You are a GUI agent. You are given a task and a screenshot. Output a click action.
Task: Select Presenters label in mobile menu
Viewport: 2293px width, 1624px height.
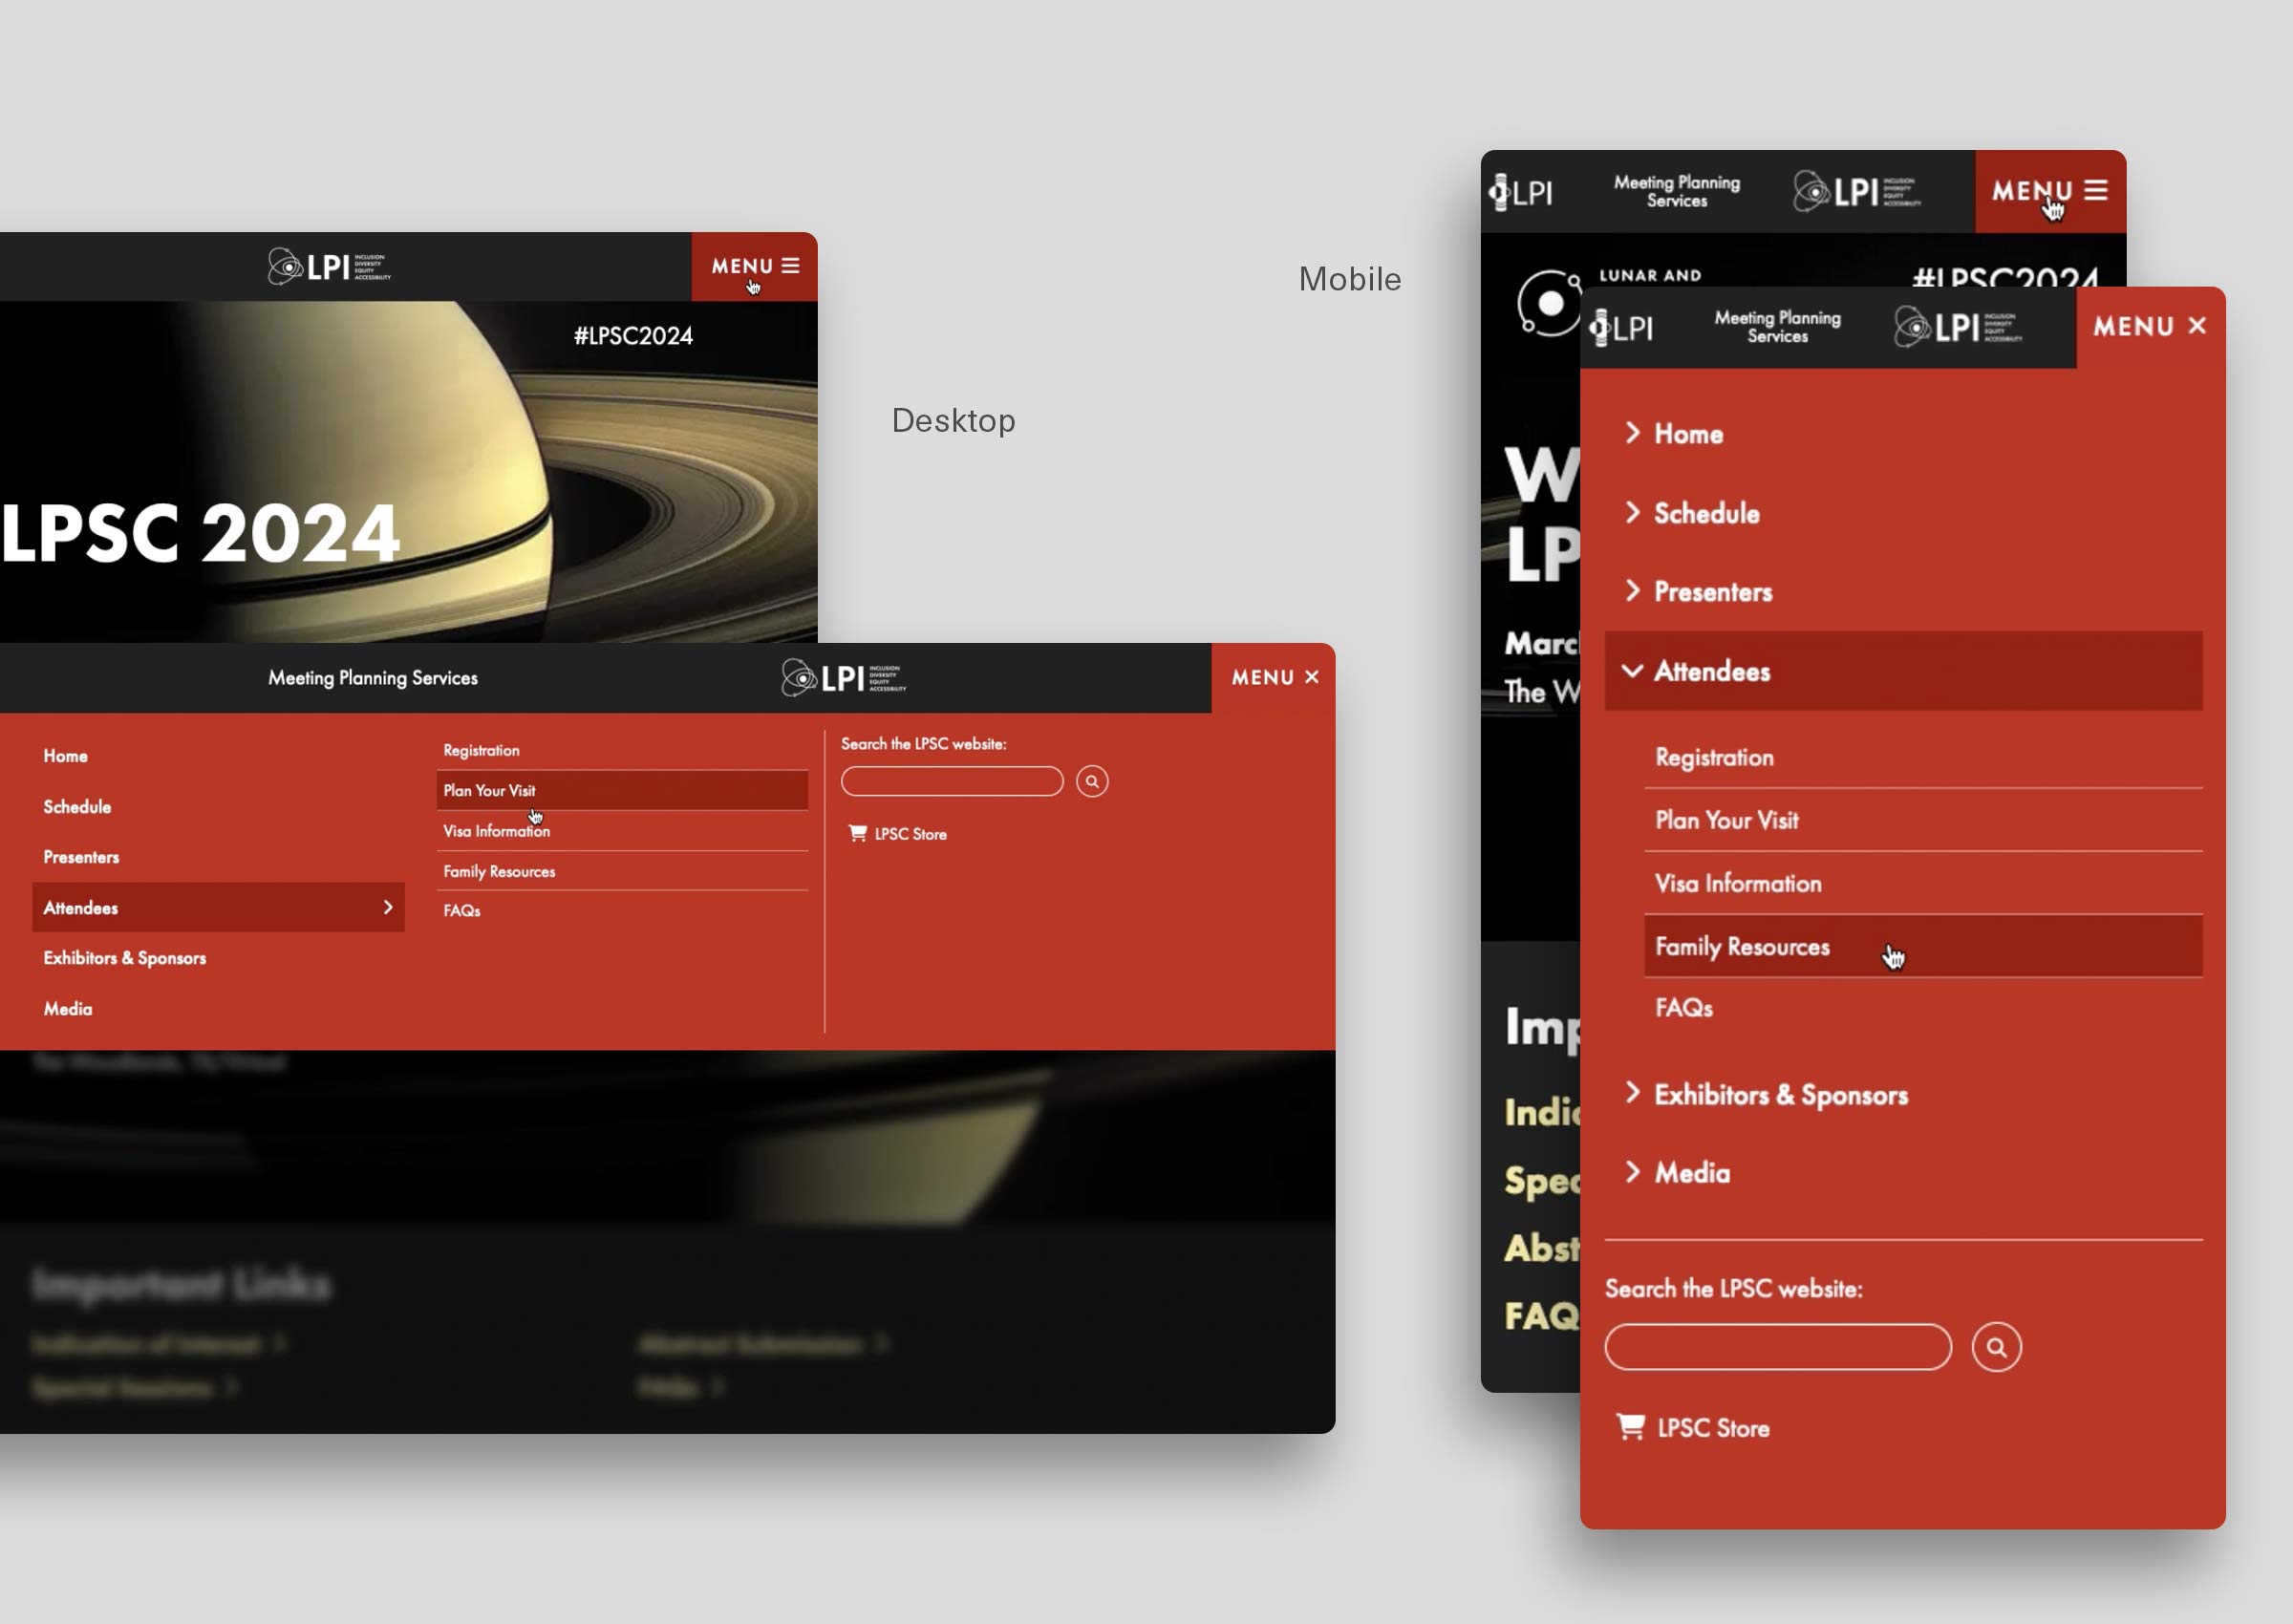pyautogui.click(x=1713, y=592)
